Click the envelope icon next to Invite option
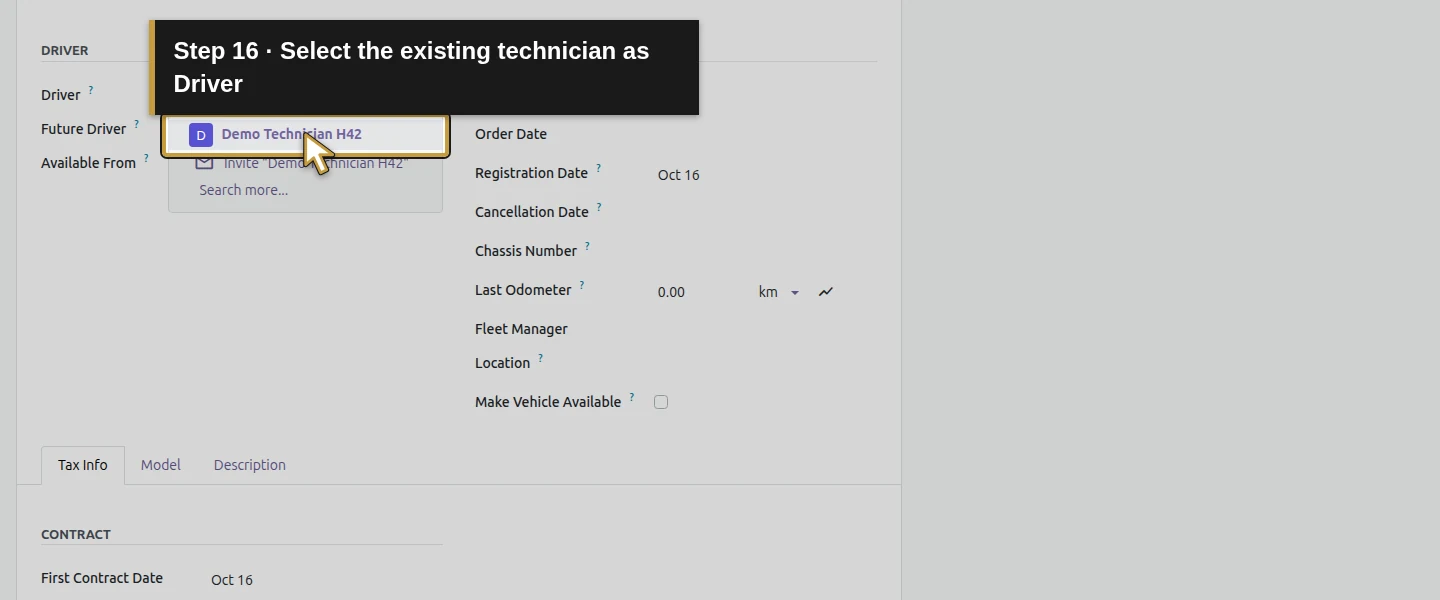This screenshot has width=1440, height=600. tap(204, 162)
